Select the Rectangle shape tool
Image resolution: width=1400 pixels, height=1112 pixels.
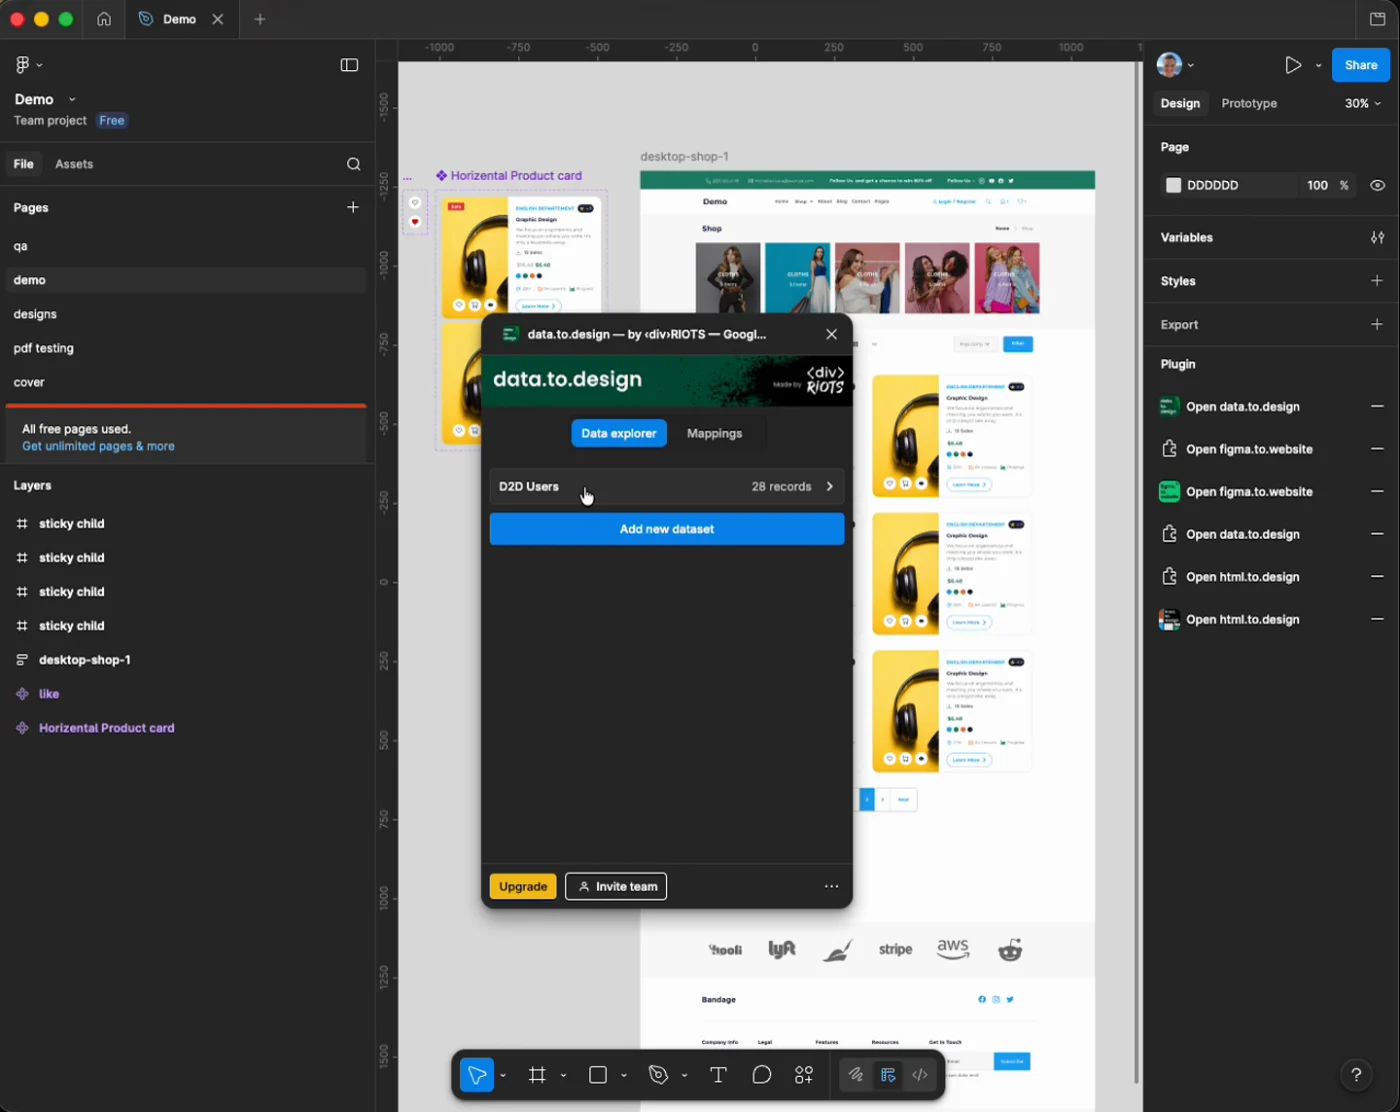(598, 1075)
